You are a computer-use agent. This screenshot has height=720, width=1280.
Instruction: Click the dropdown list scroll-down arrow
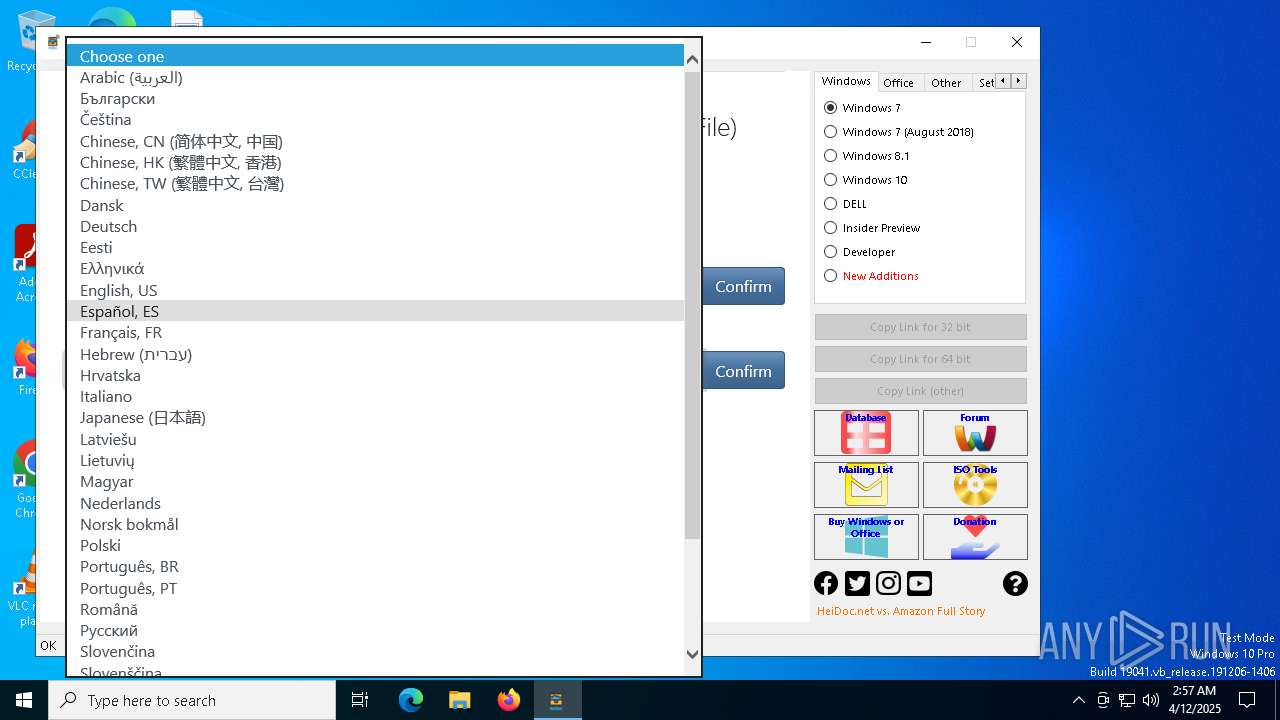click(692, 655)
